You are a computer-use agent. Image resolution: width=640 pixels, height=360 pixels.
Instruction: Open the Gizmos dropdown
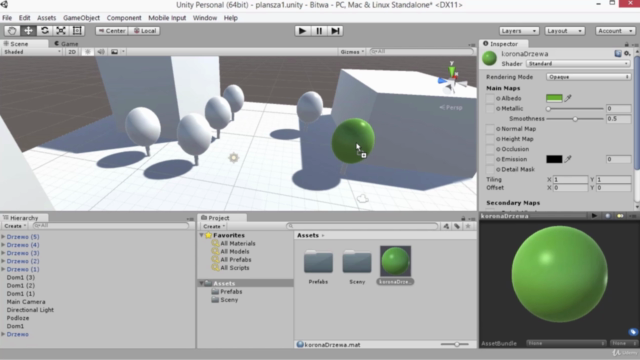352,52
